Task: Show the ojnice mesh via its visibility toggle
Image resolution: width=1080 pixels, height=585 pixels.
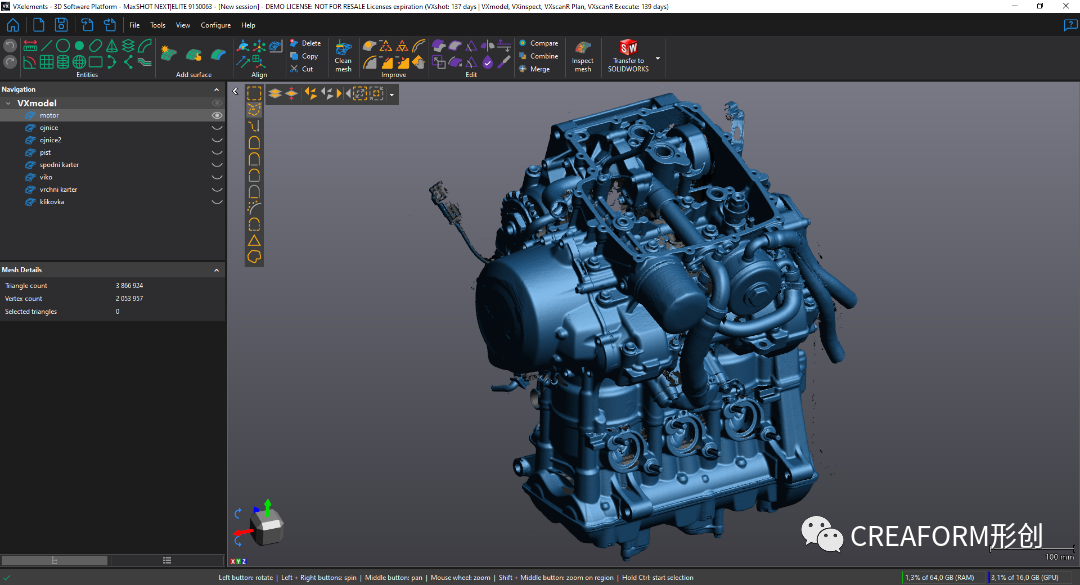Action: (216, 128)
